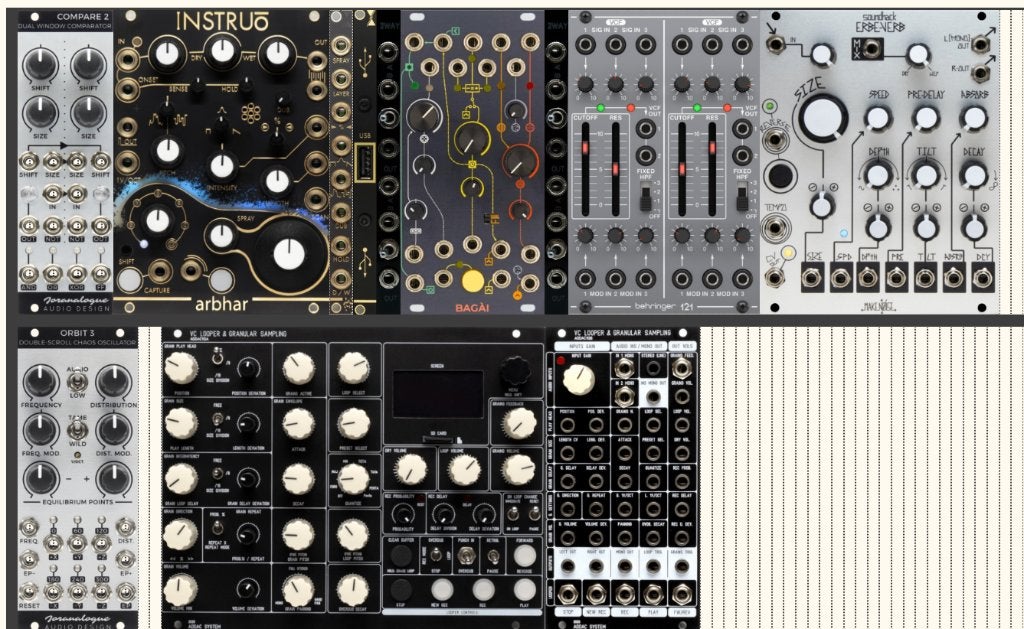1024x629 pixels.
Task: Click the TEMPO jack on Erbe-Verb
Action: pyautogui.click(x=775, y=229)
